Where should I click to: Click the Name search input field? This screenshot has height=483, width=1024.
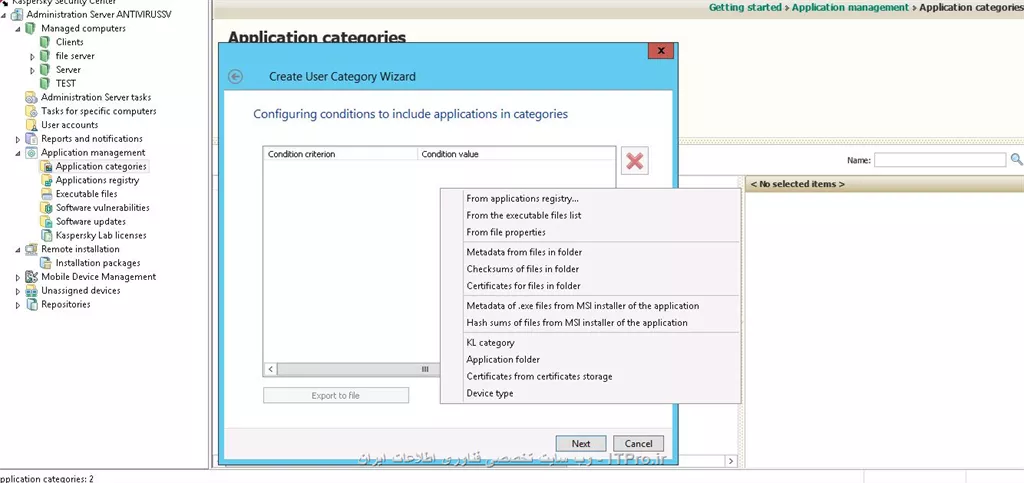click(940, 160)
